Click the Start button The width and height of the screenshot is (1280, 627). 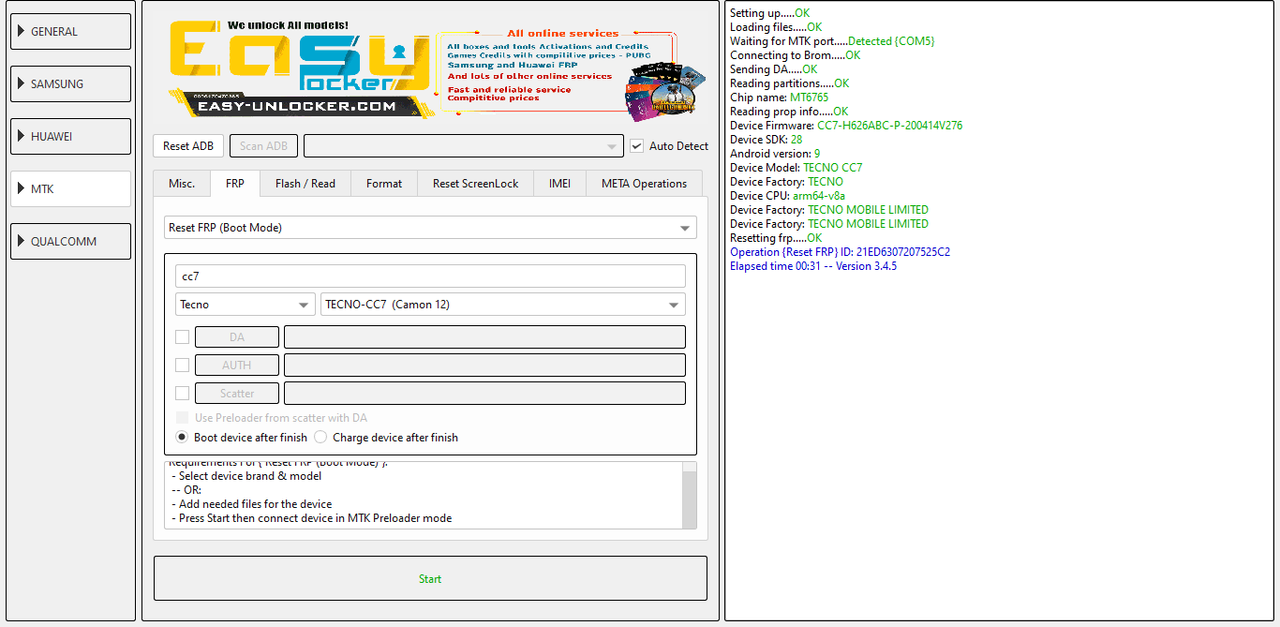point(430,579)
